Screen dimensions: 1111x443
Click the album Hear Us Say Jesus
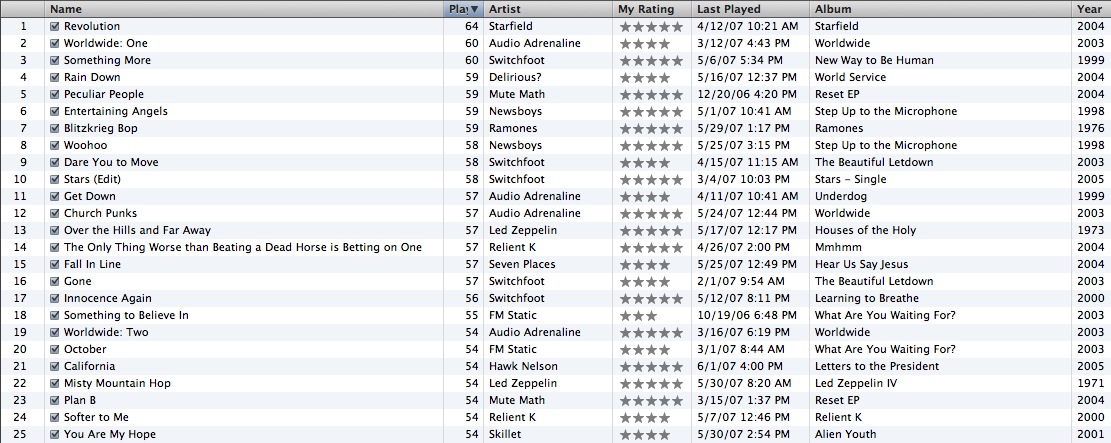(862, 264)
